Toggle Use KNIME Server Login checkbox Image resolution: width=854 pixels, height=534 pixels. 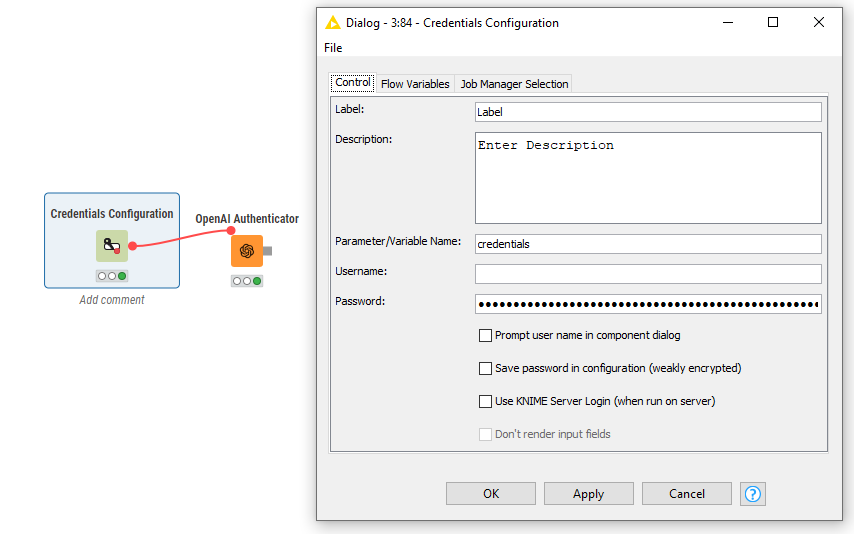(486, 402)
